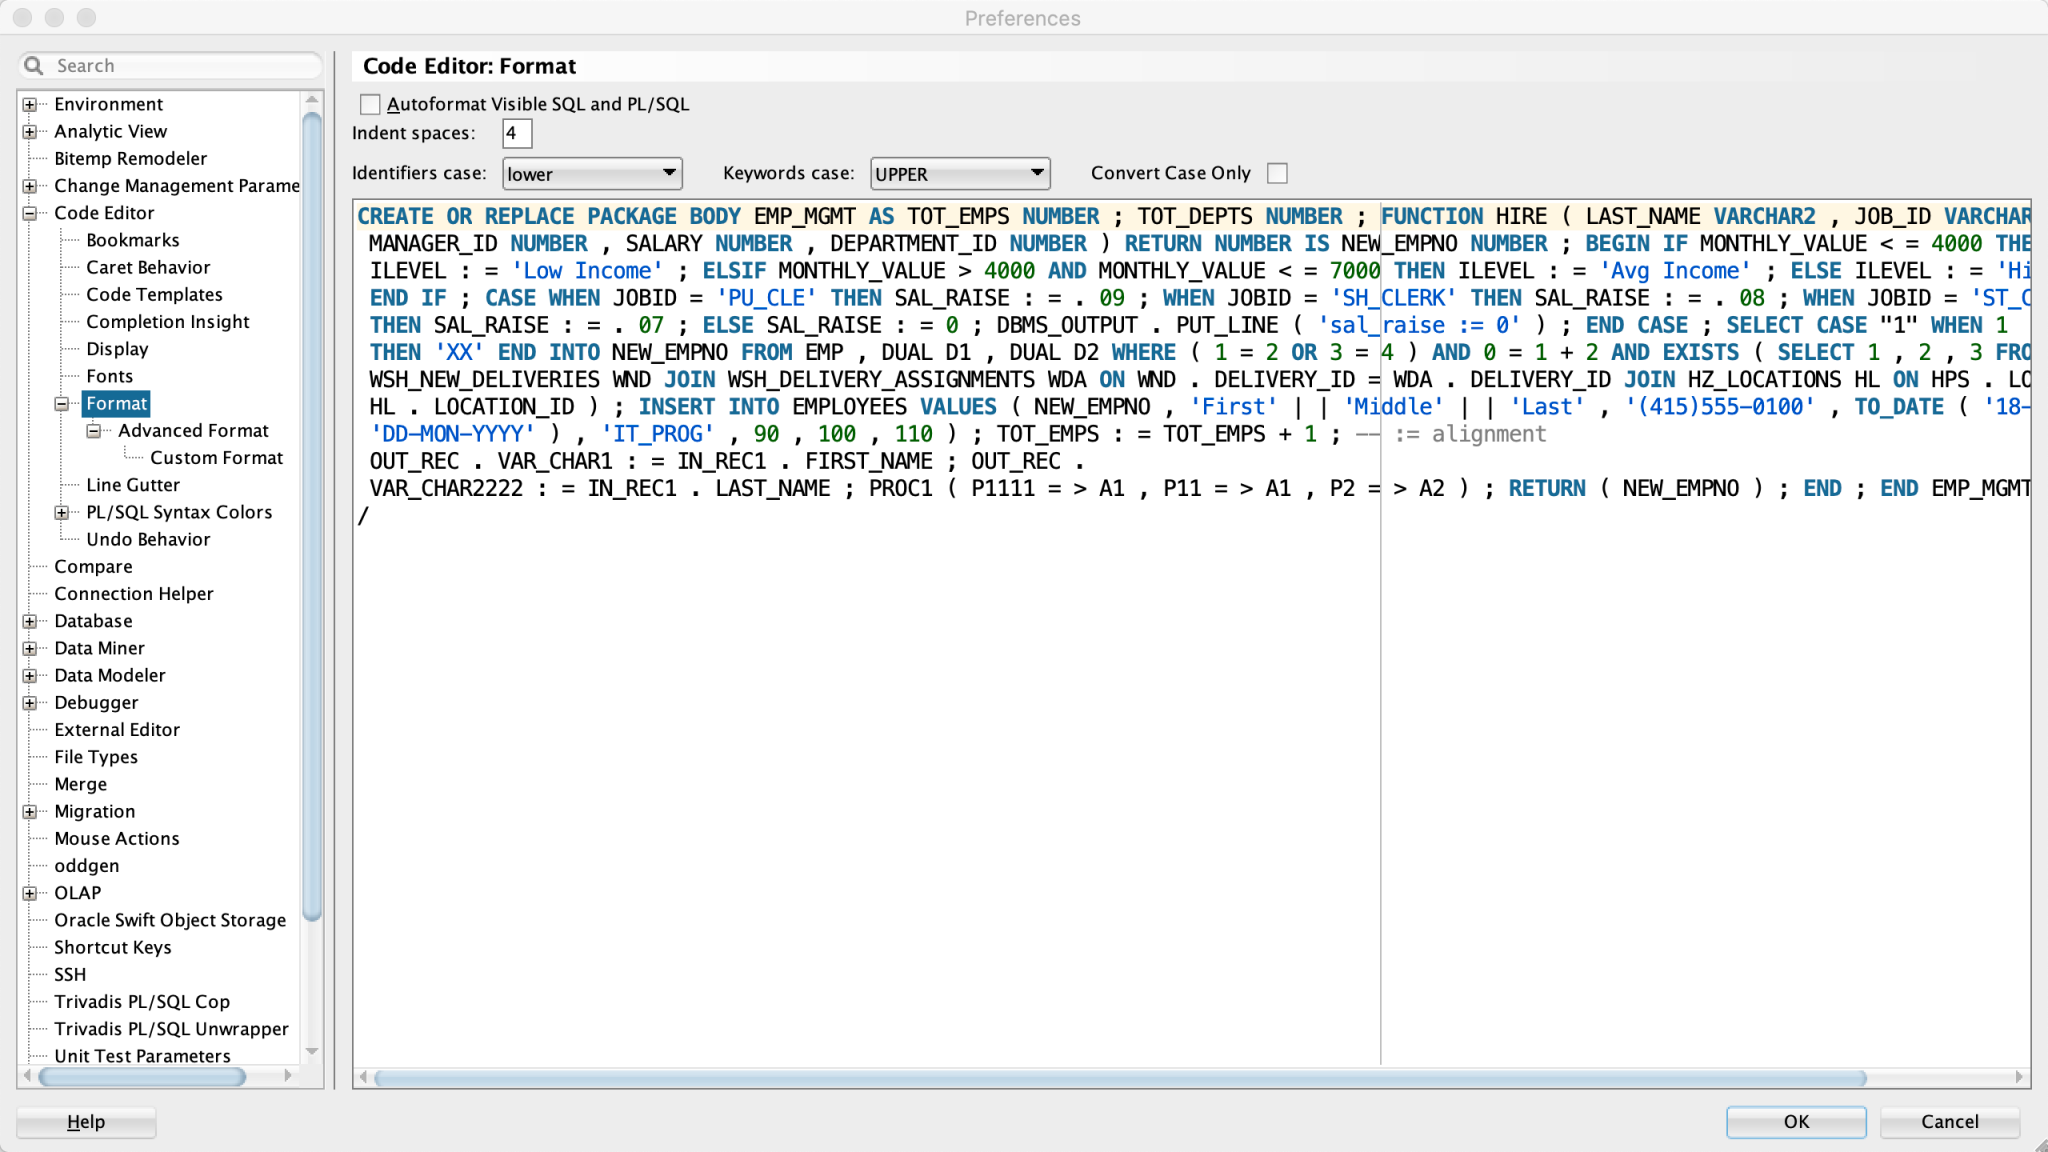Enable Autoformat Visible SQL and PL/SQL

[370, 103]
